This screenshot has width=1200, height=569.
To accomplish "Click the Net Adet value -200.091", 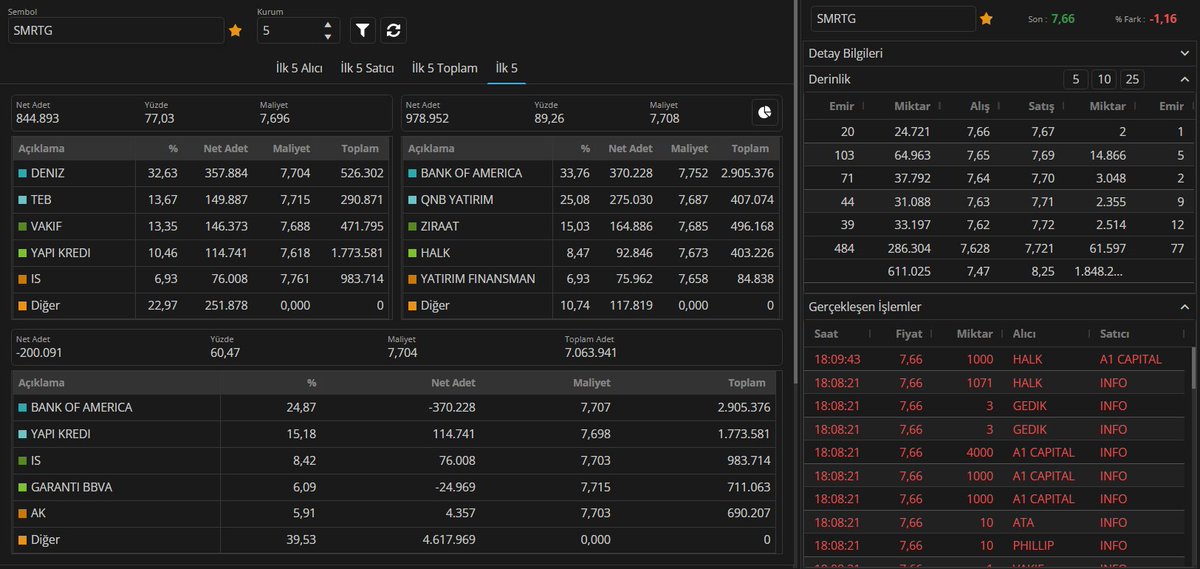I will click(x=39, y=353).
